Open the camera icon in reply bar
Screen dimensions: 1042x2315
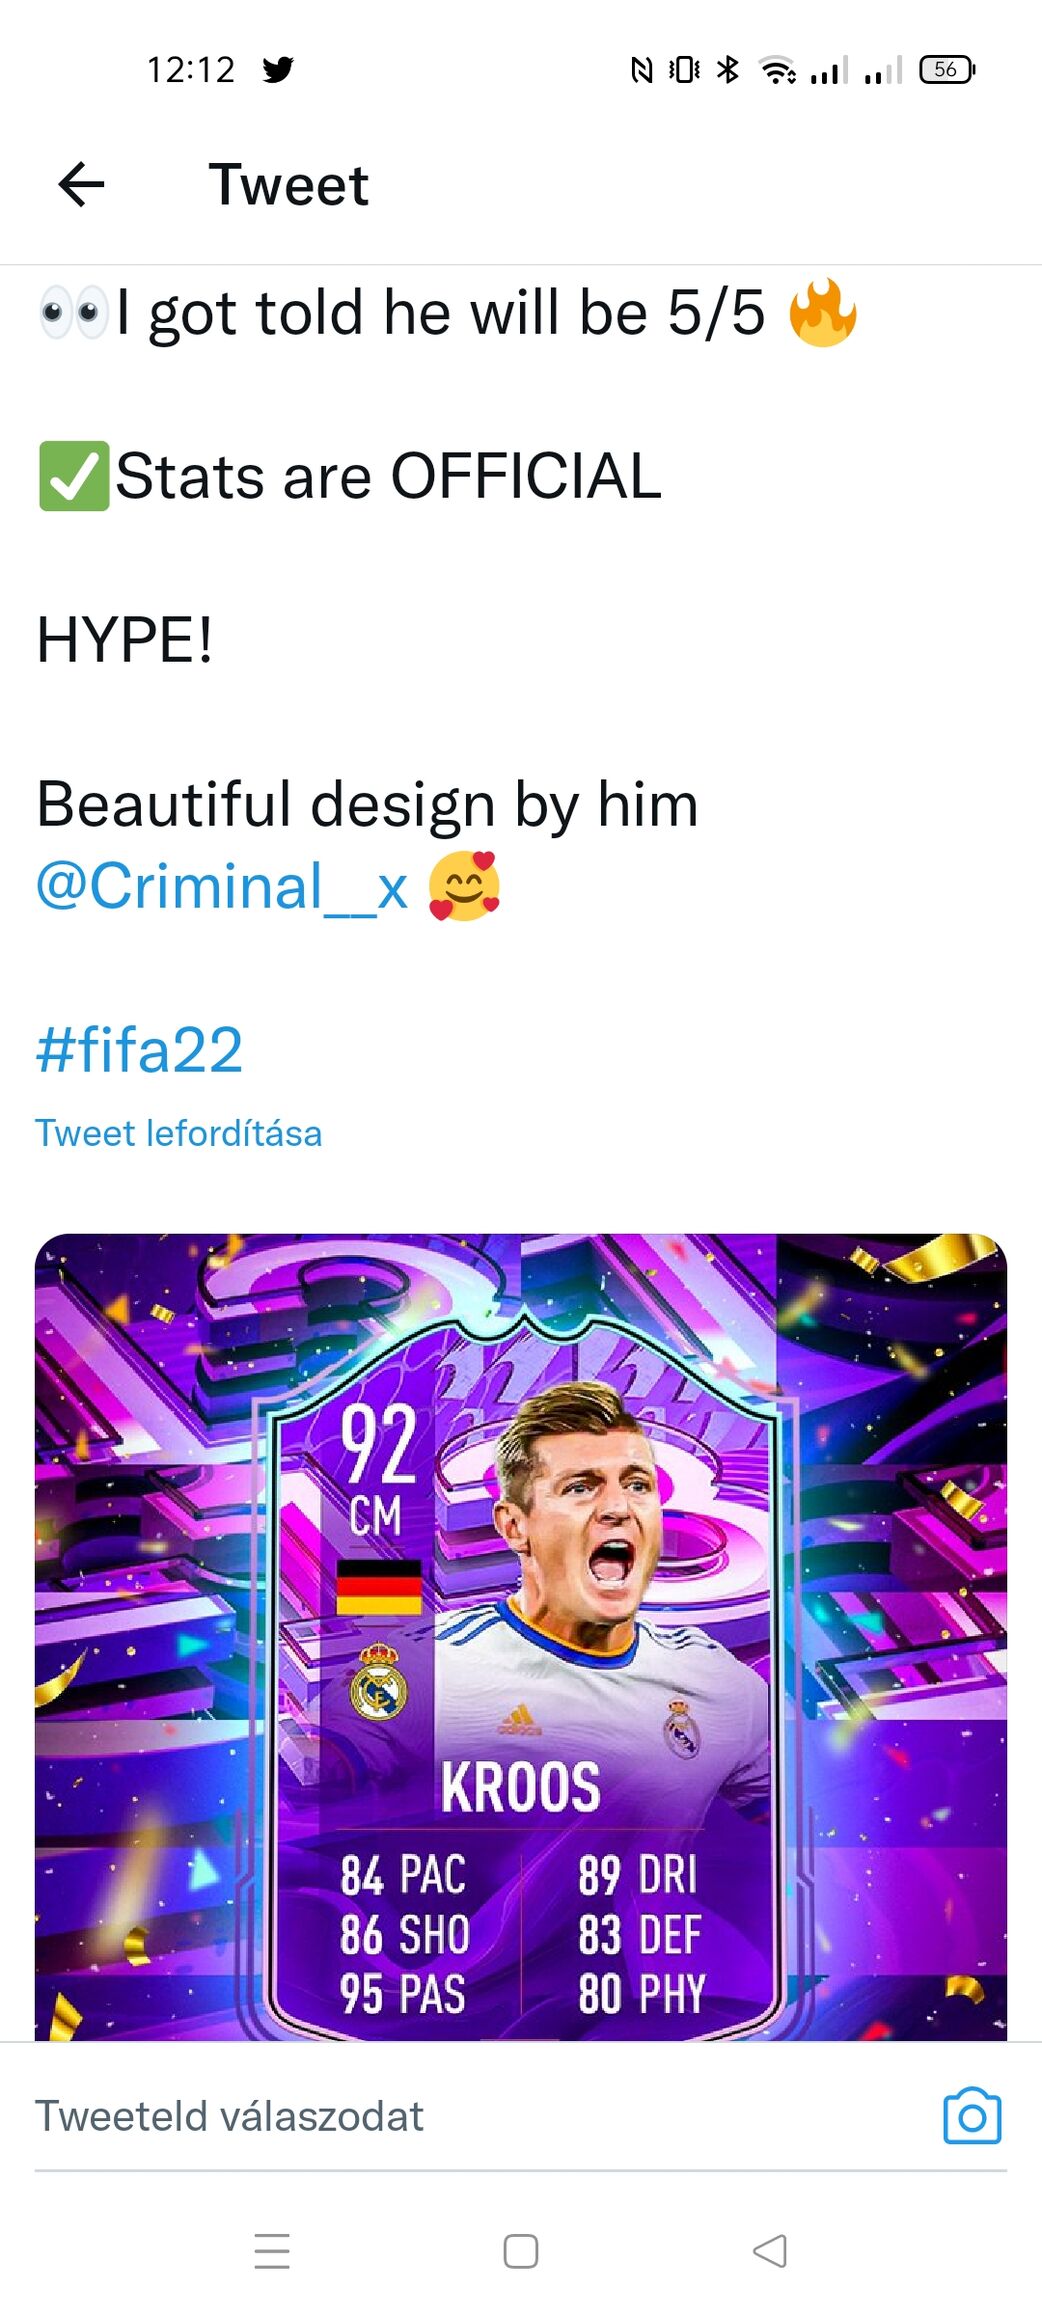972,2115
